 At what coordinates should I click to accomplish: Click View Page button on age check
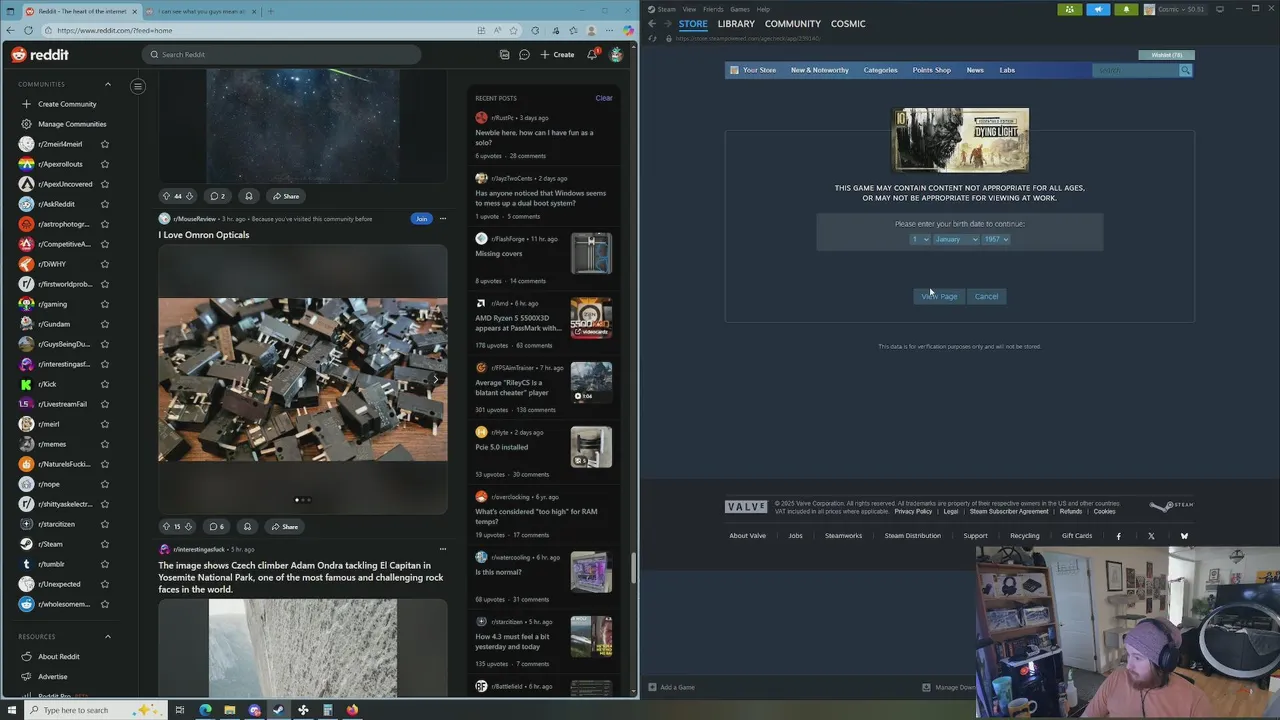coord(939,296)
